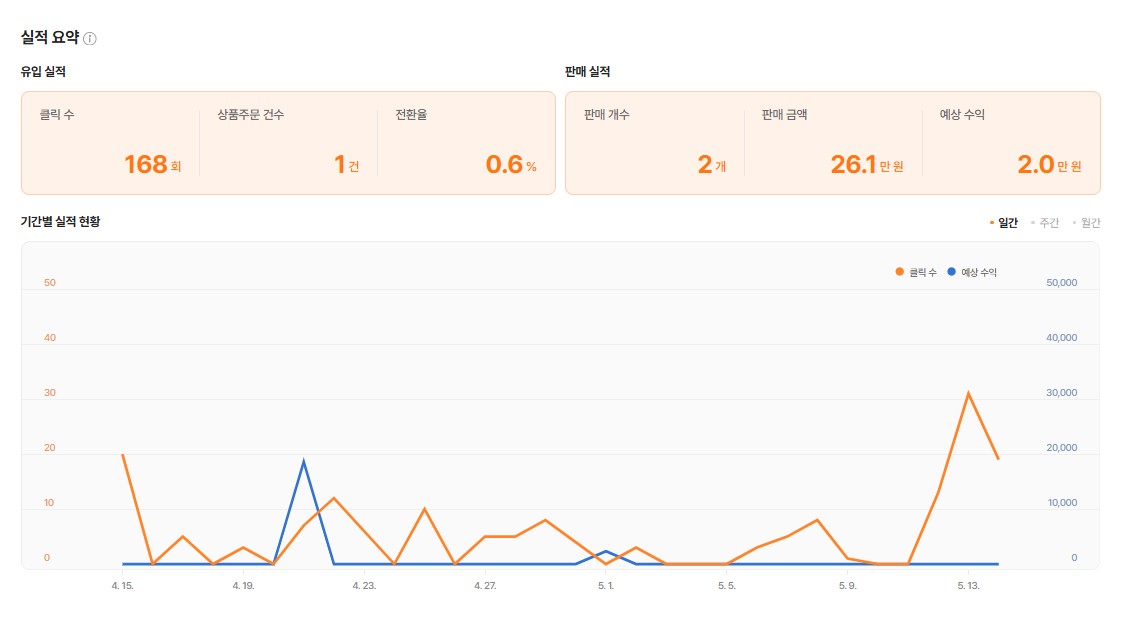The image size is (1133, 622).
Task: Click the orange peak near 5. 13.
Action: [x=968, y=393]
